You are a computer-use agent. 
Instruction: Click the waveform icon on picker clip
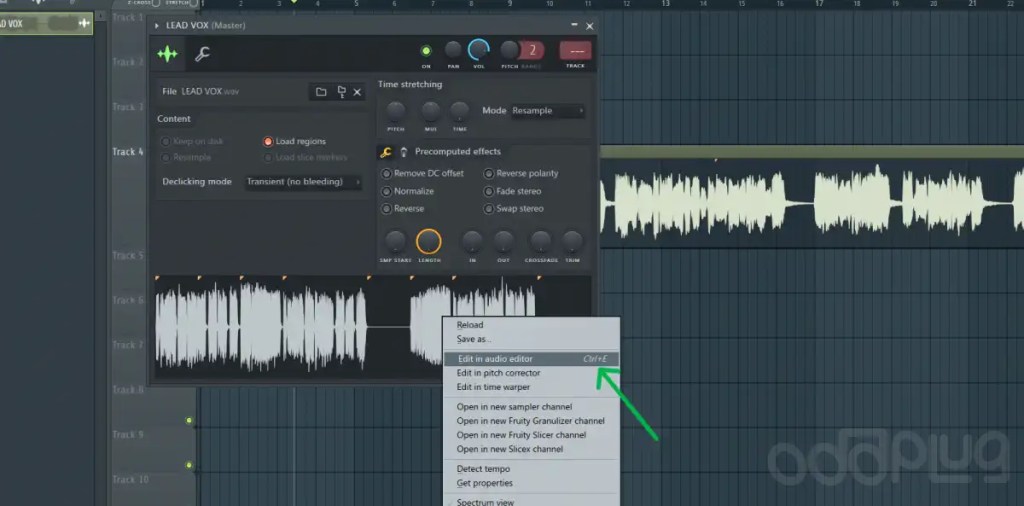coord(84,24)
